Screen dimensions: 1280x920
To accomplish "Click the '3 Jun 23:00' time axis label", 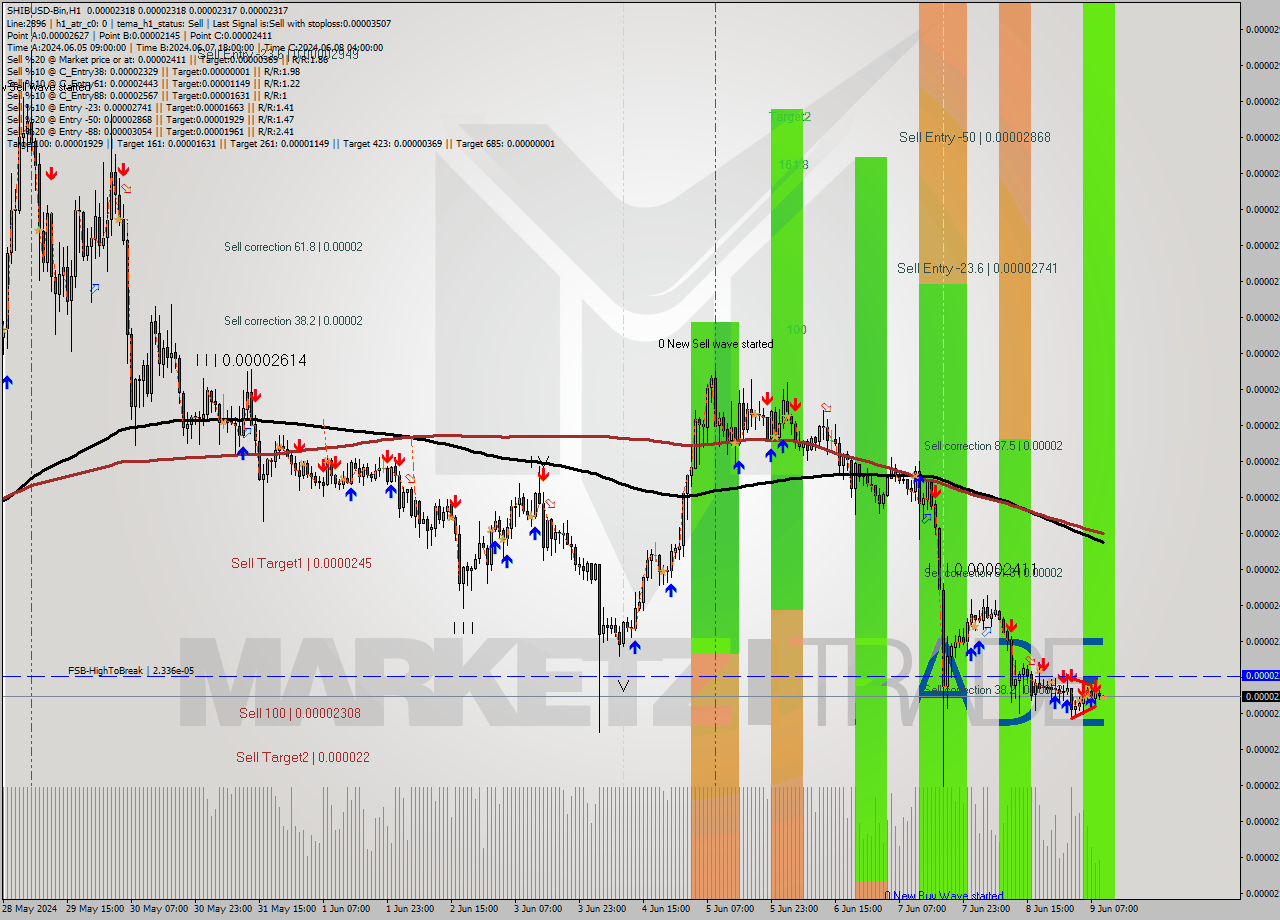I will [603, 909].
